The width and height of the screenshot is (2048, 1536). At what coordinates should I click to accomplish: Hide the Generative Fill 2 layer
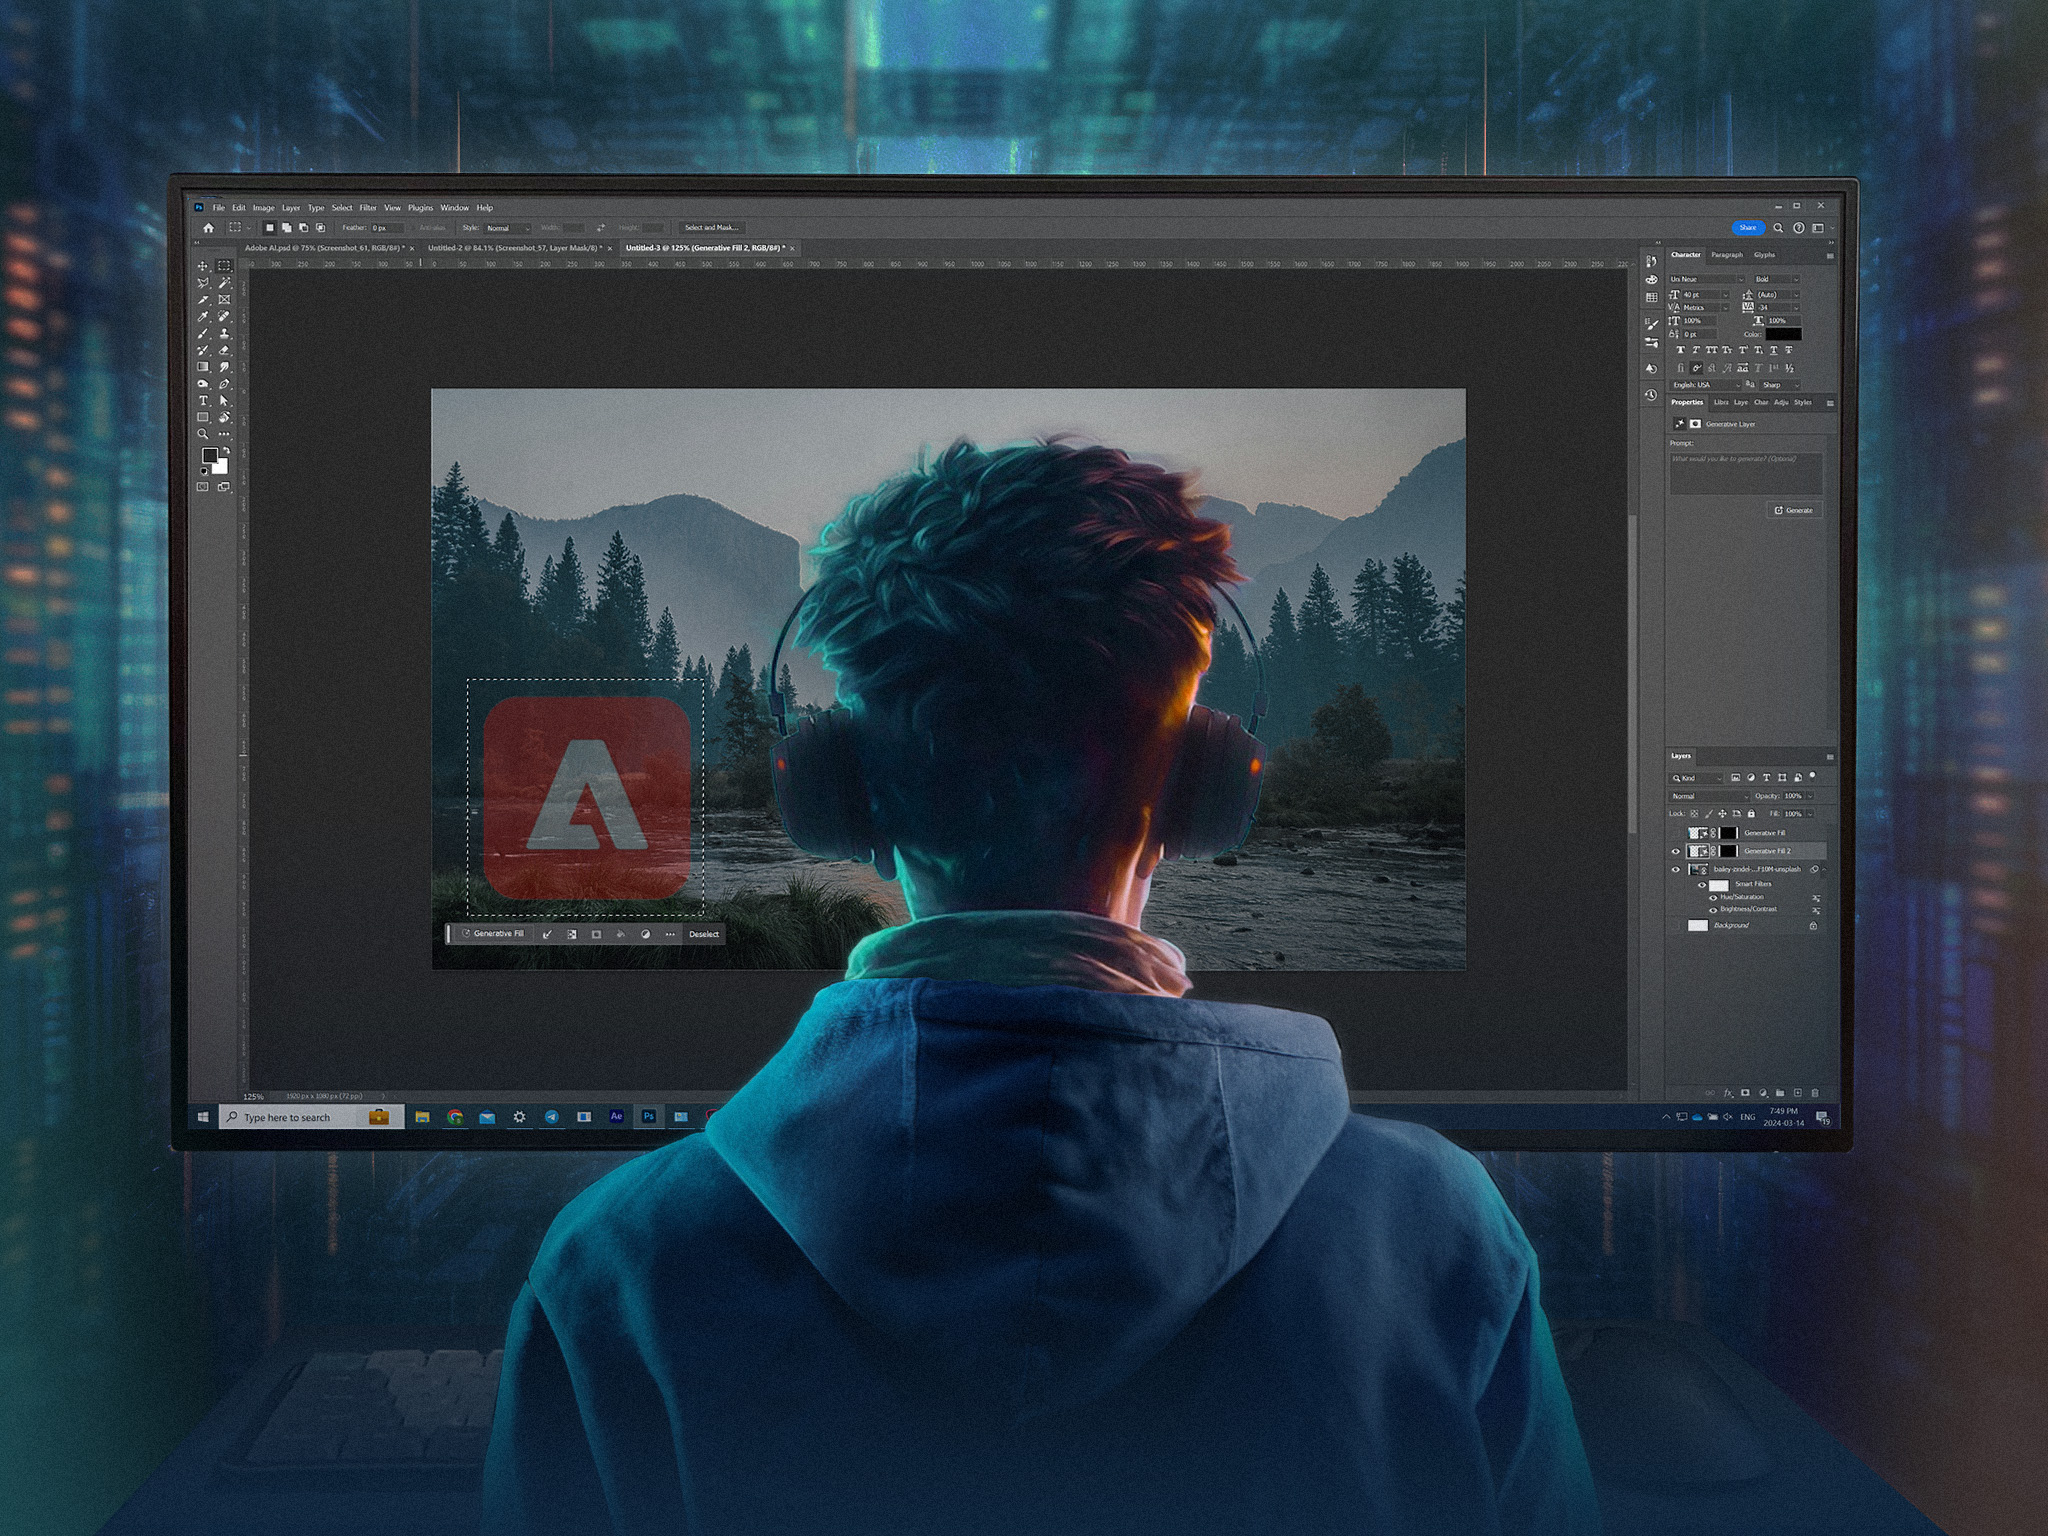pos(1676,851)
